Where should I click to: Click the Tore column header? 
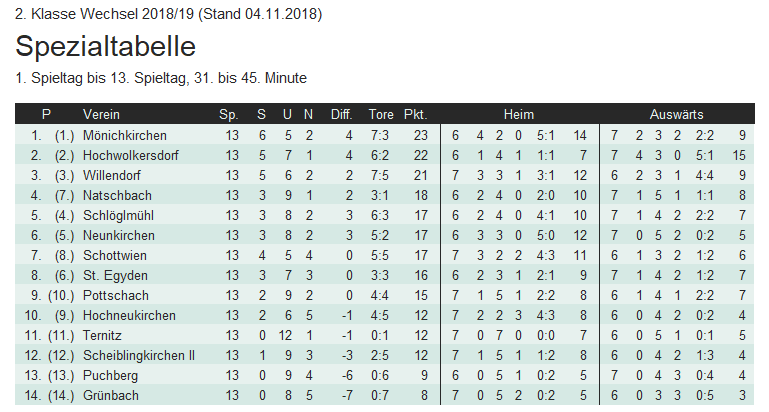click(381, 114)
